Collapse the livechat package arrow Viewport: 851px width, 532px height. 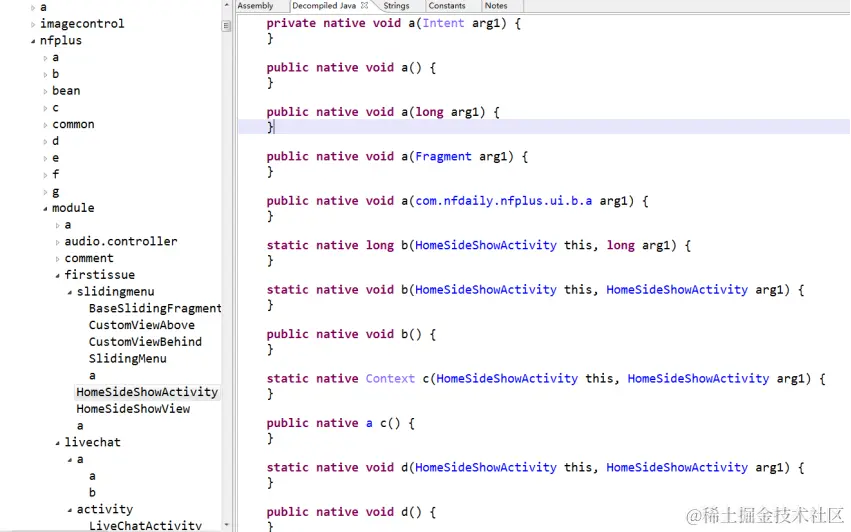tap(58, 443)
